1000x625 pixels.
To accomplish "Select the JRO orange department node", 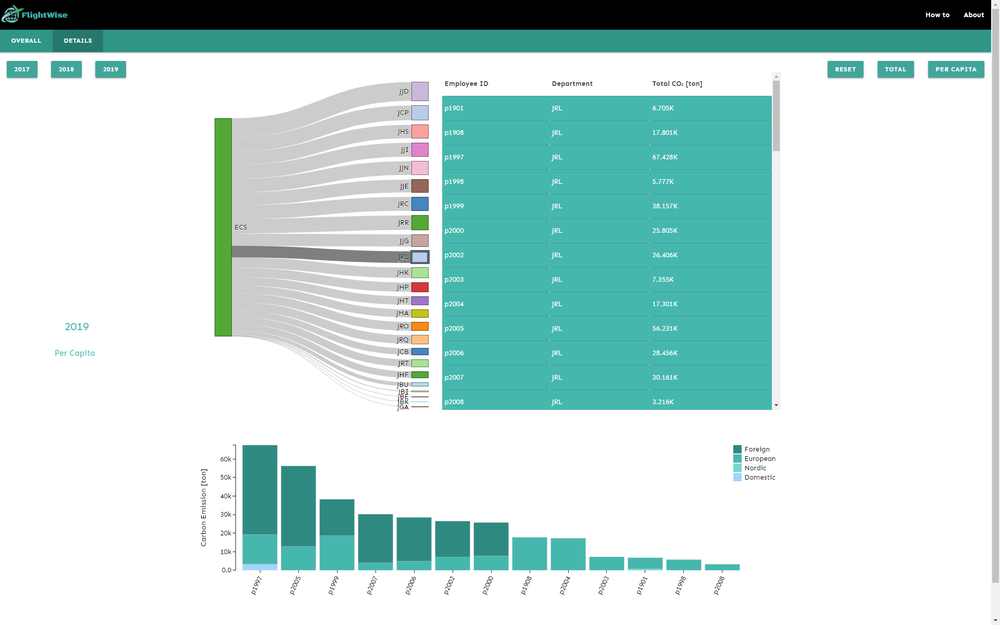I will click(x=420, y=327).
